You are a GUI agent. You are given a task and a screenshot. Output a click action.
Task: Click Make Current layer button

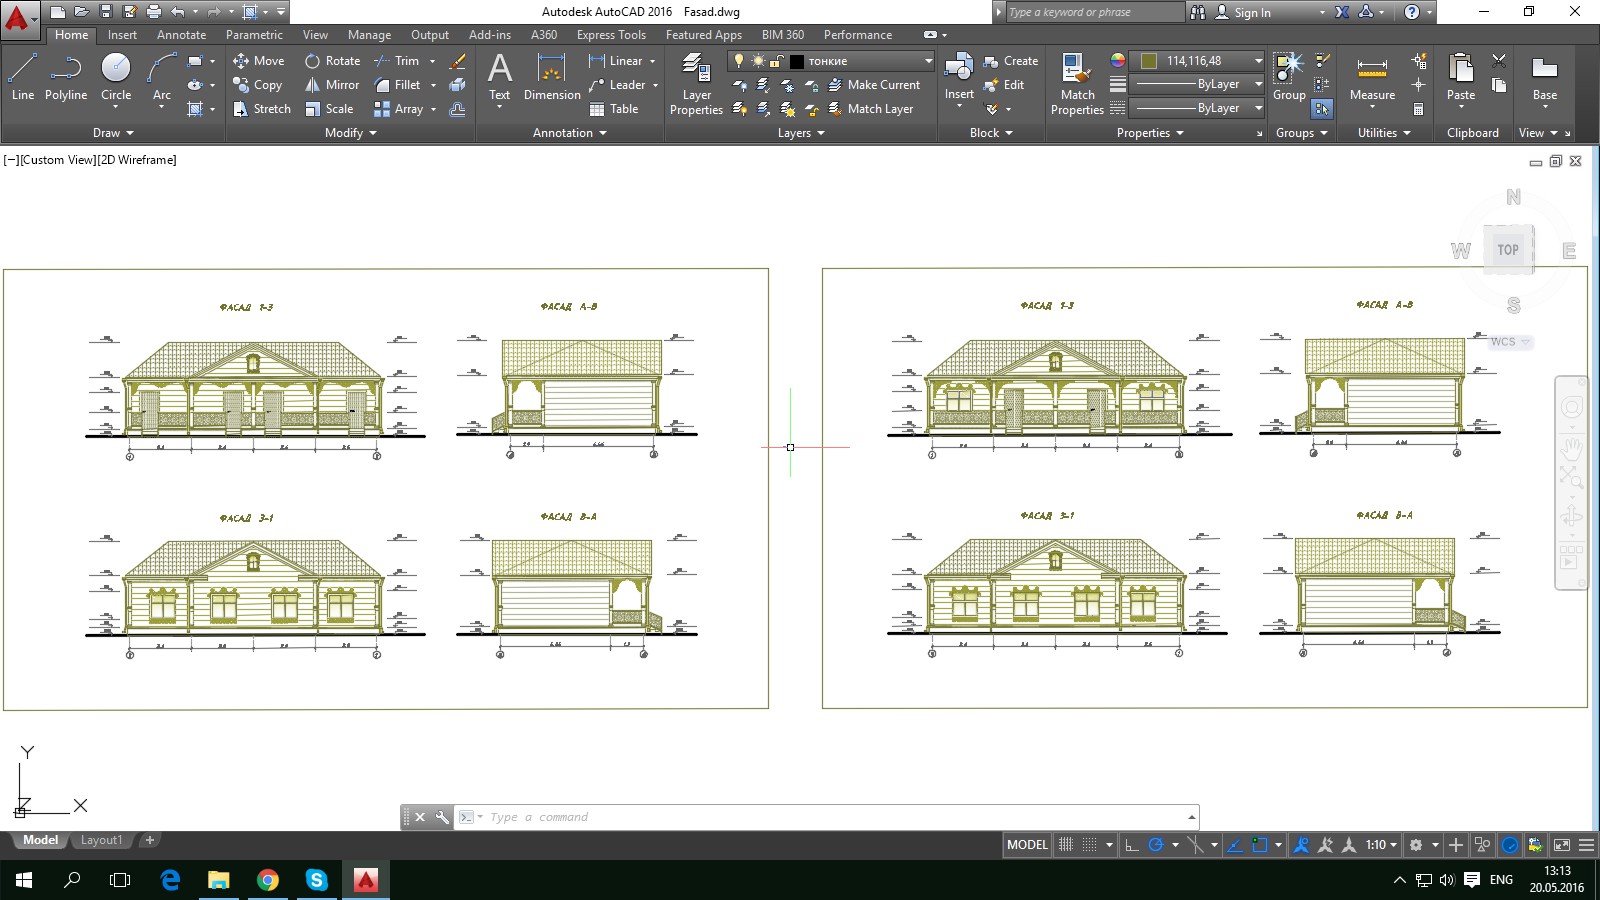tap(874, 85)
